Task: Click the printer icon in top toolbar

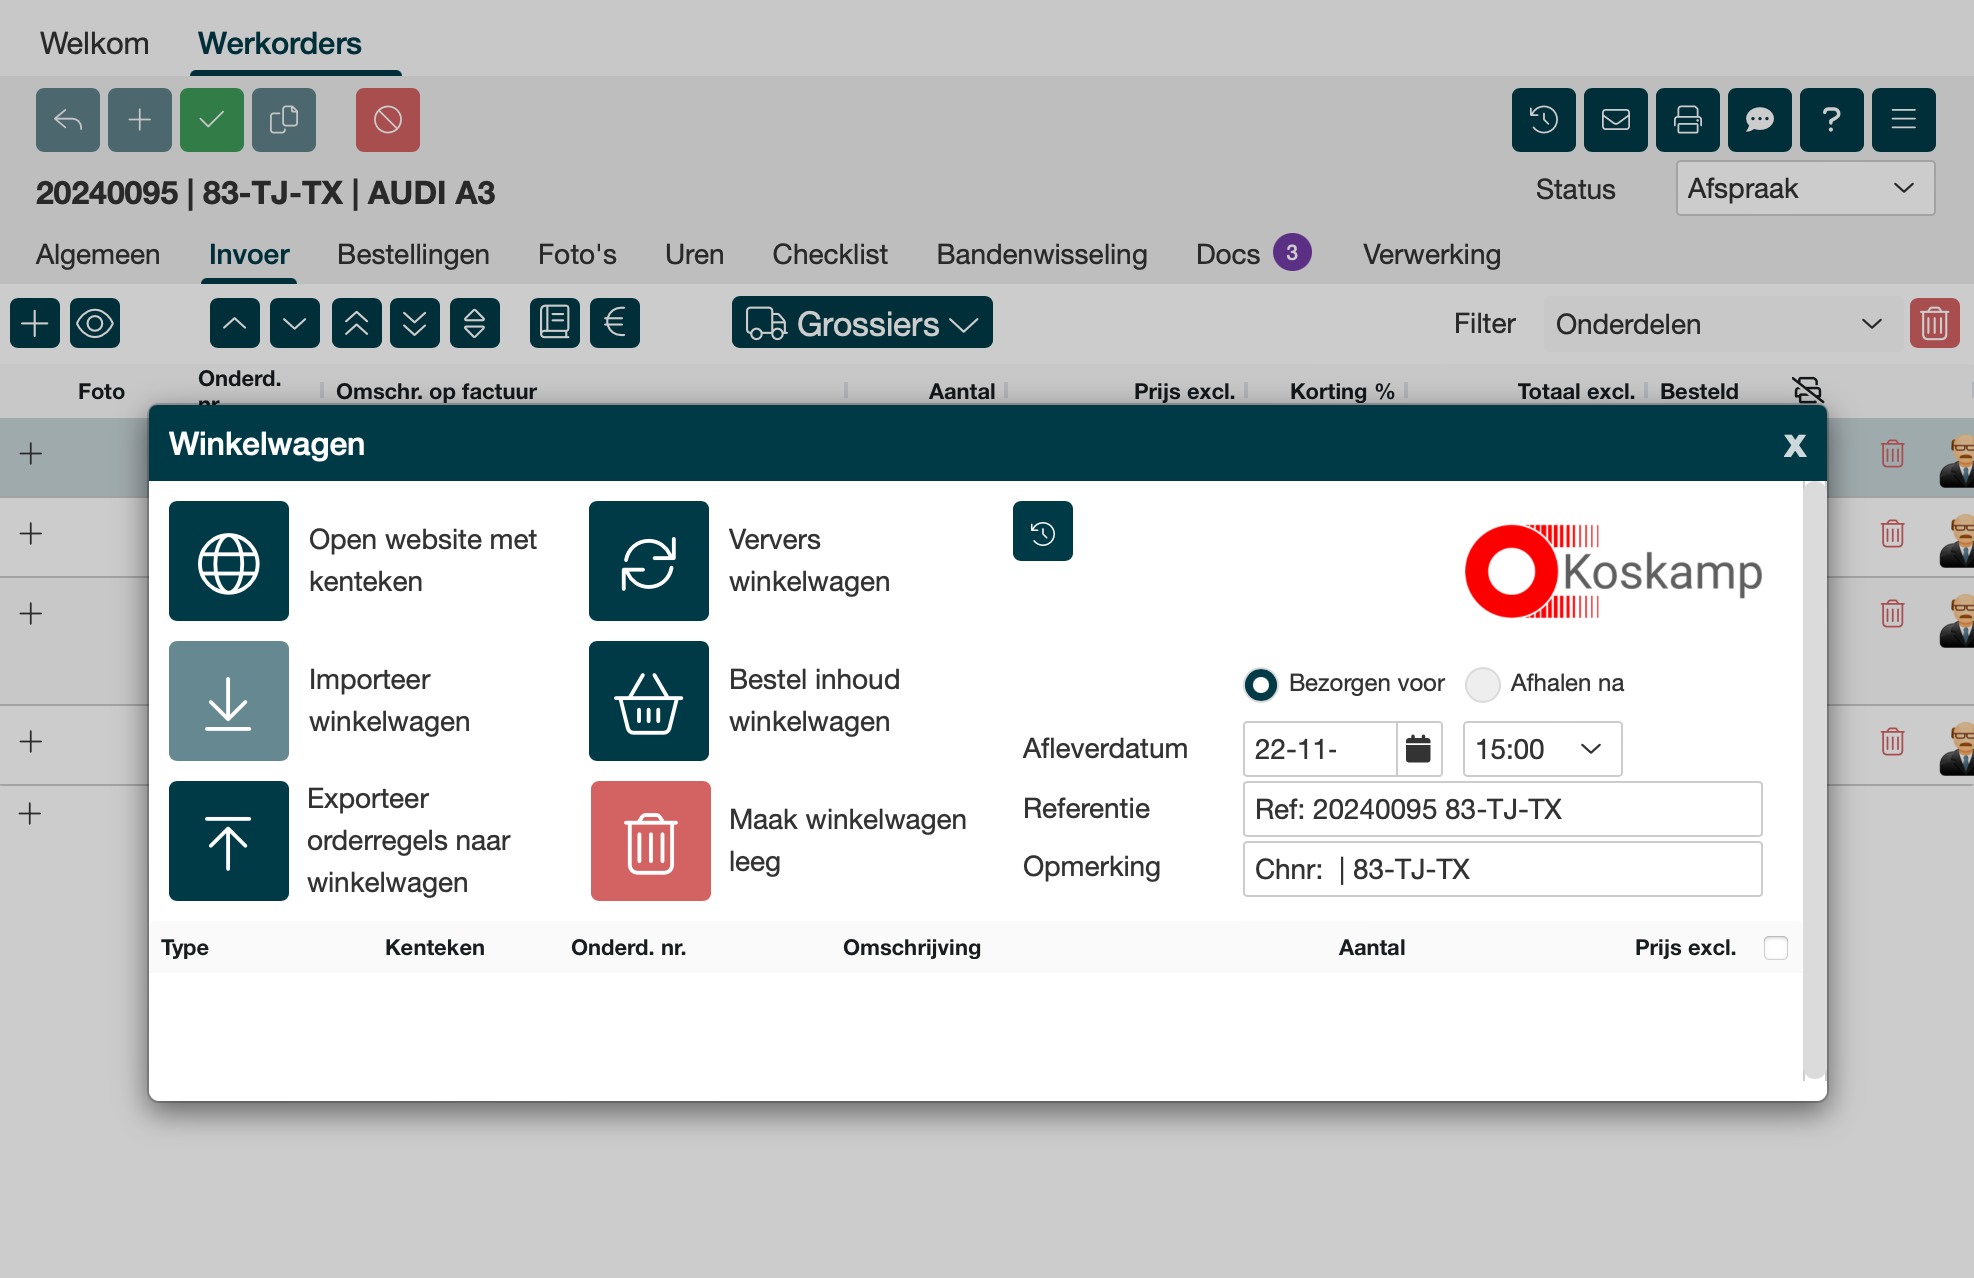Action: point(1687,120)
